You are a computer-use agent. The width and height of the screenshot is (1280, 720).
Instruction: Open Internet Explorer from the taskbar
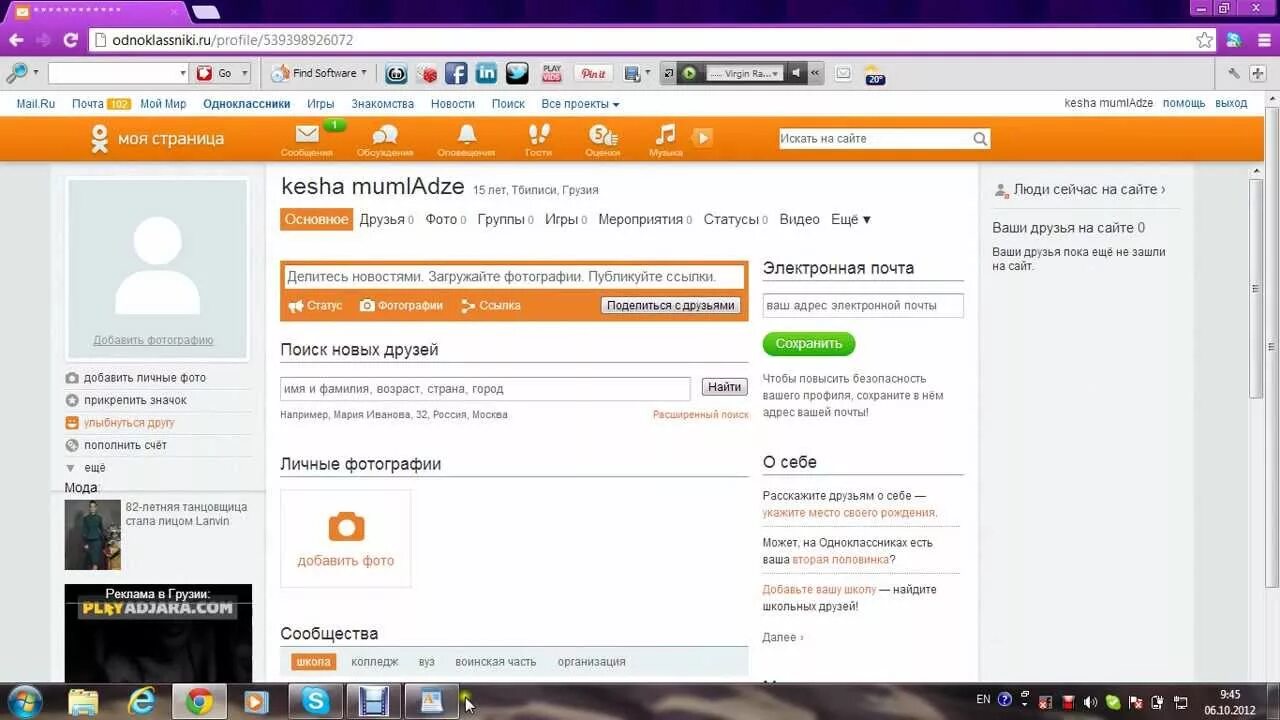tap(142, 701)
